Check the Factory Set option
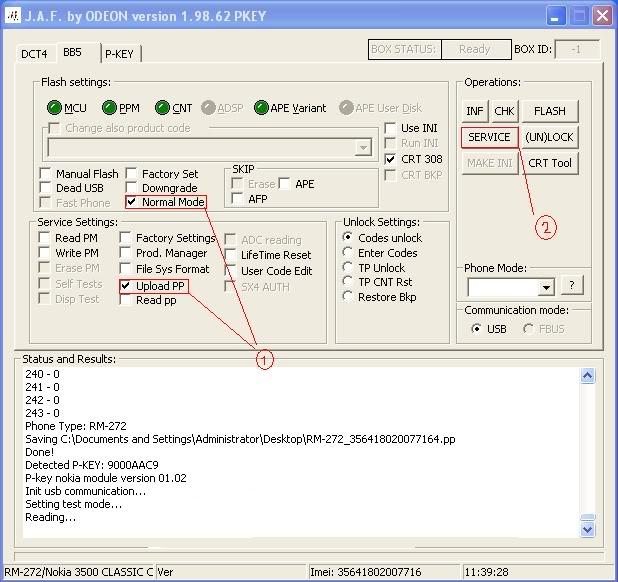This screenshot has width=618, height=582. point(131,173)
